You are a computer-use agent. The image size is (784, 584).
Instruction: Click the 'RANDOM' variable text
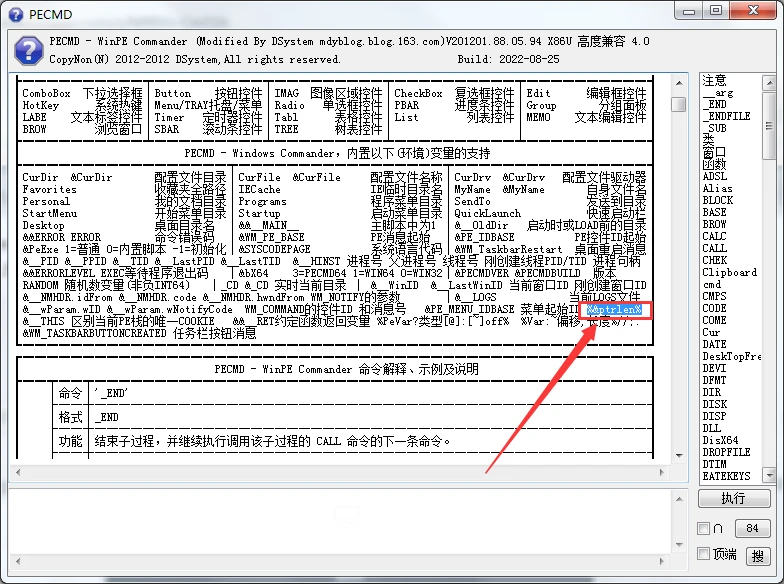[40, 285]
